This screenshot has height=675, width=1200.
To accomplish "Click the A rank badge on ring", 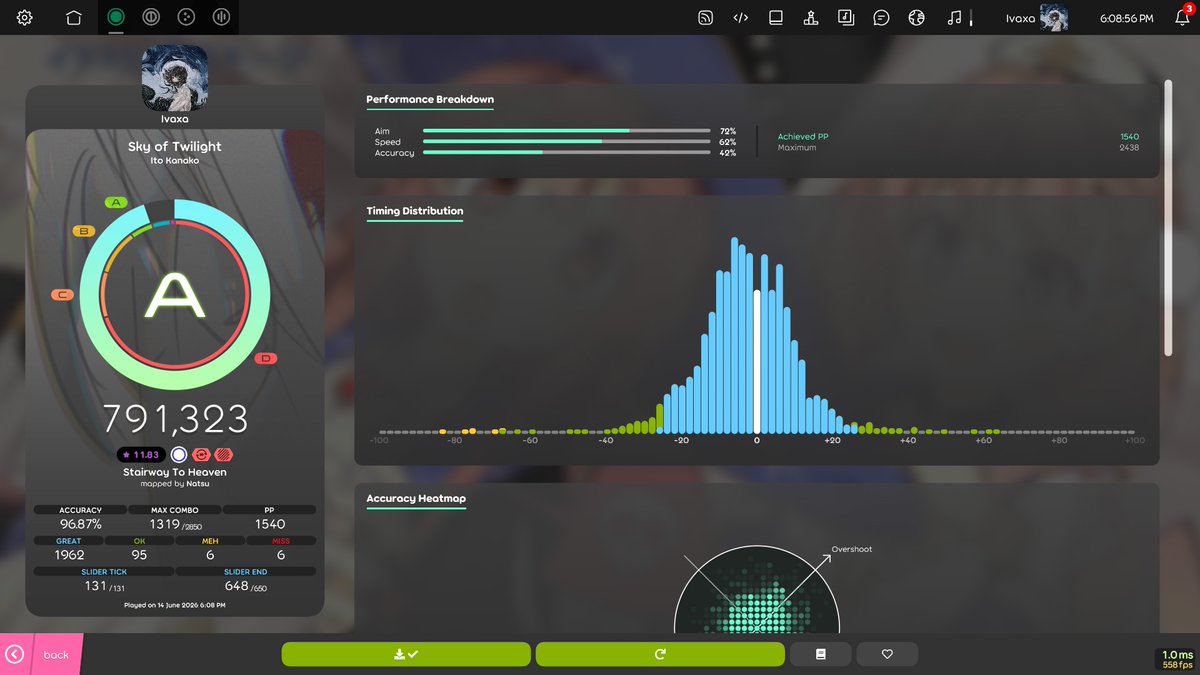I will 116,202.
